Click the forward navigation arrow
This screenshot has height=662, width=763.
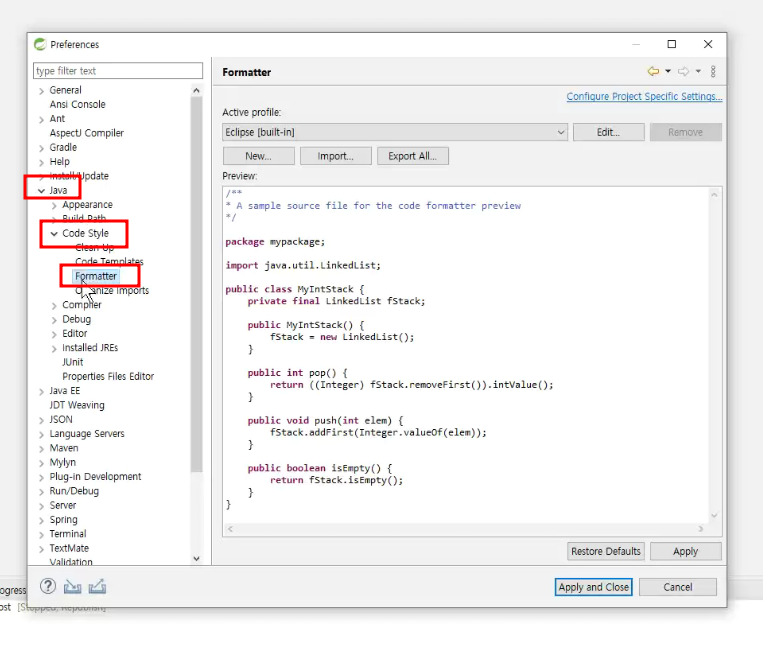click(x=684, y=72)
